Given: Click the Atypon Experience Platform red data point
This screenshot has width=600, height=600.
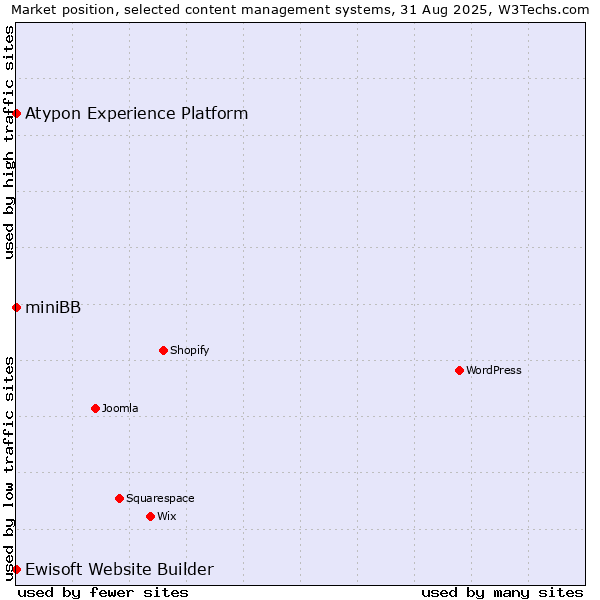Looking at the screenshot, I should point(16,114).
